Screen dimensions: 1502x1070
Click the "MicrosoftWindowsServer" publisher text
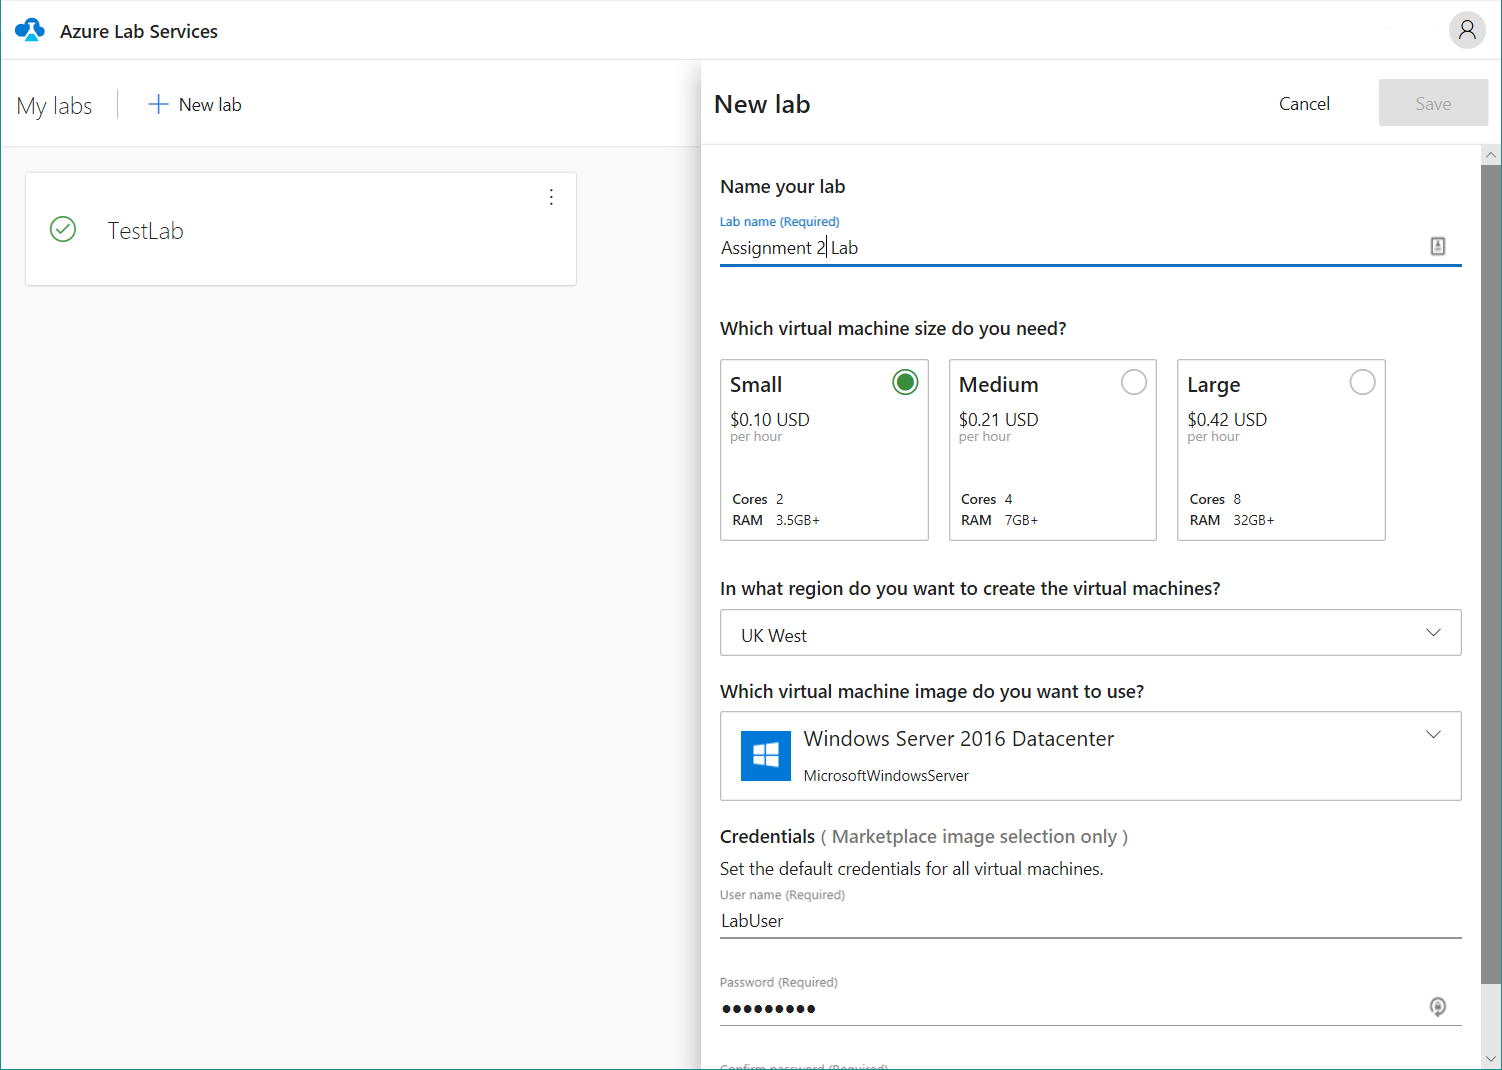[x=886, y=776]
